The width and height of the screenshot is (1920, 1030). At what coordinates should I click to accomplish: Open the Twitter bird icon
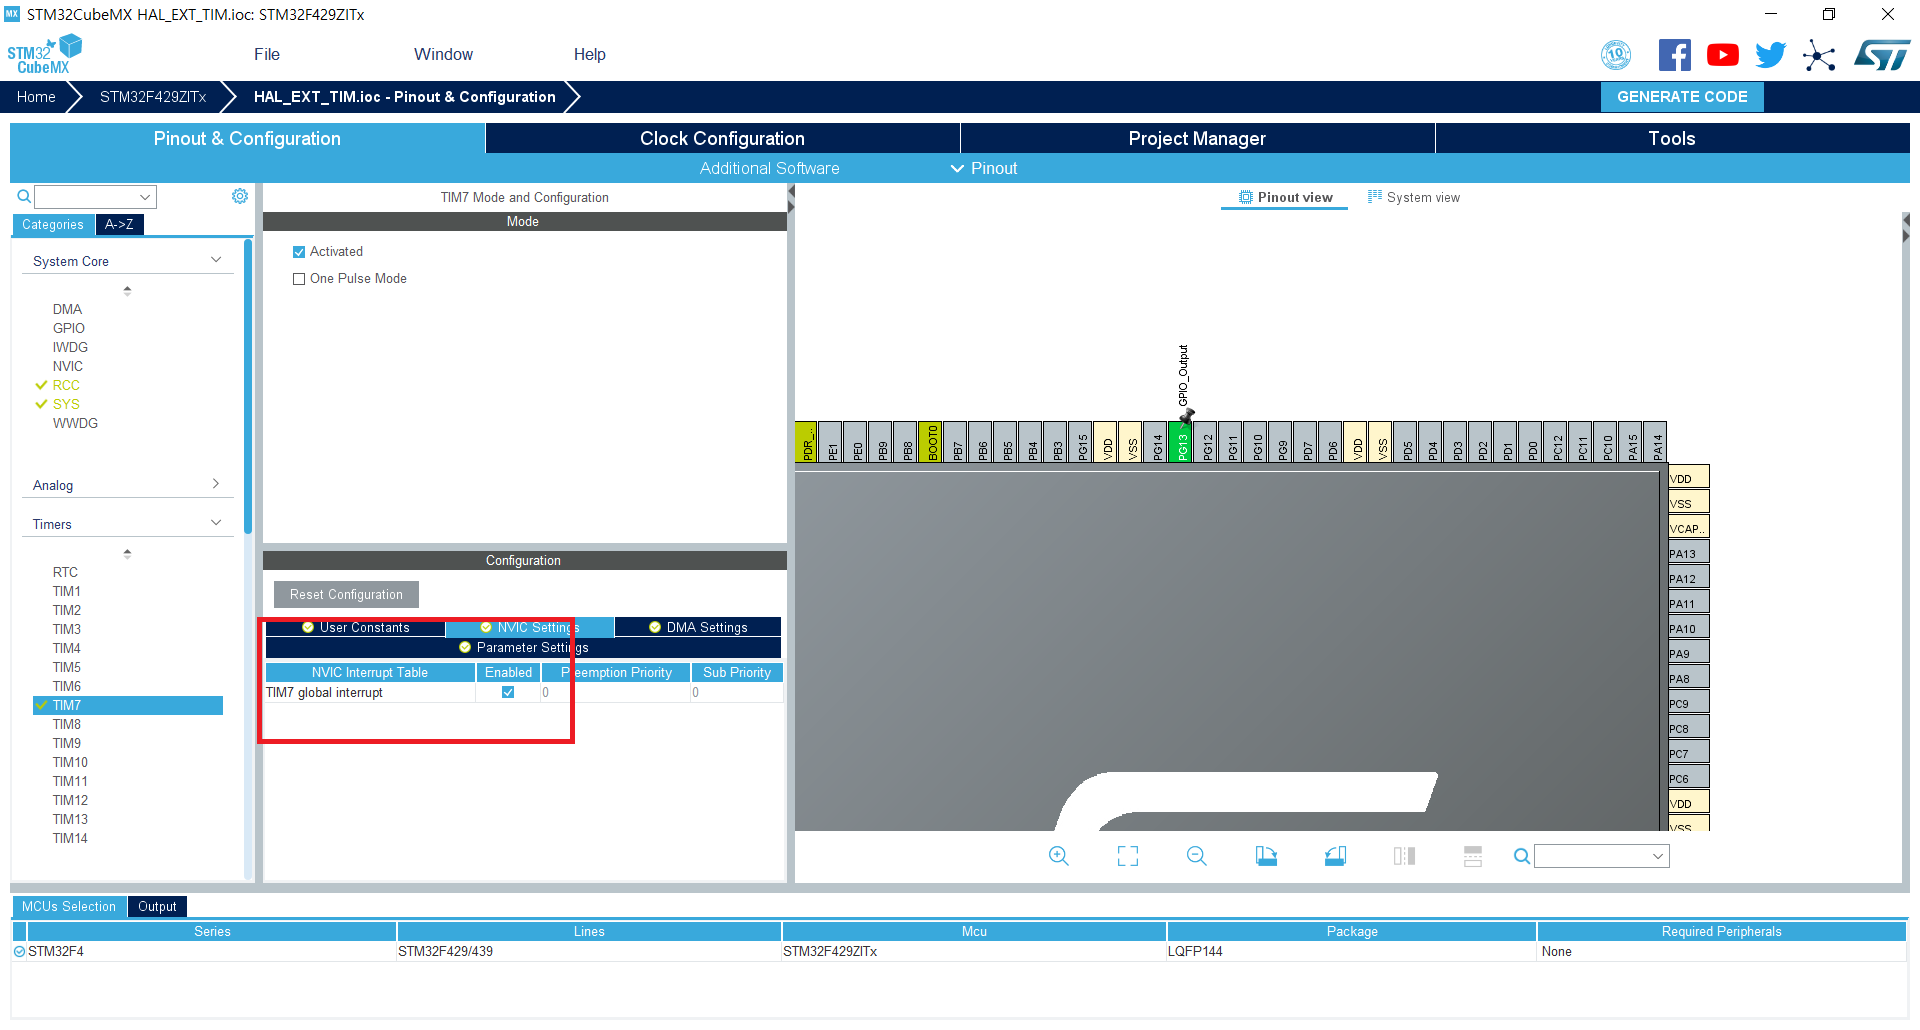1770,55
